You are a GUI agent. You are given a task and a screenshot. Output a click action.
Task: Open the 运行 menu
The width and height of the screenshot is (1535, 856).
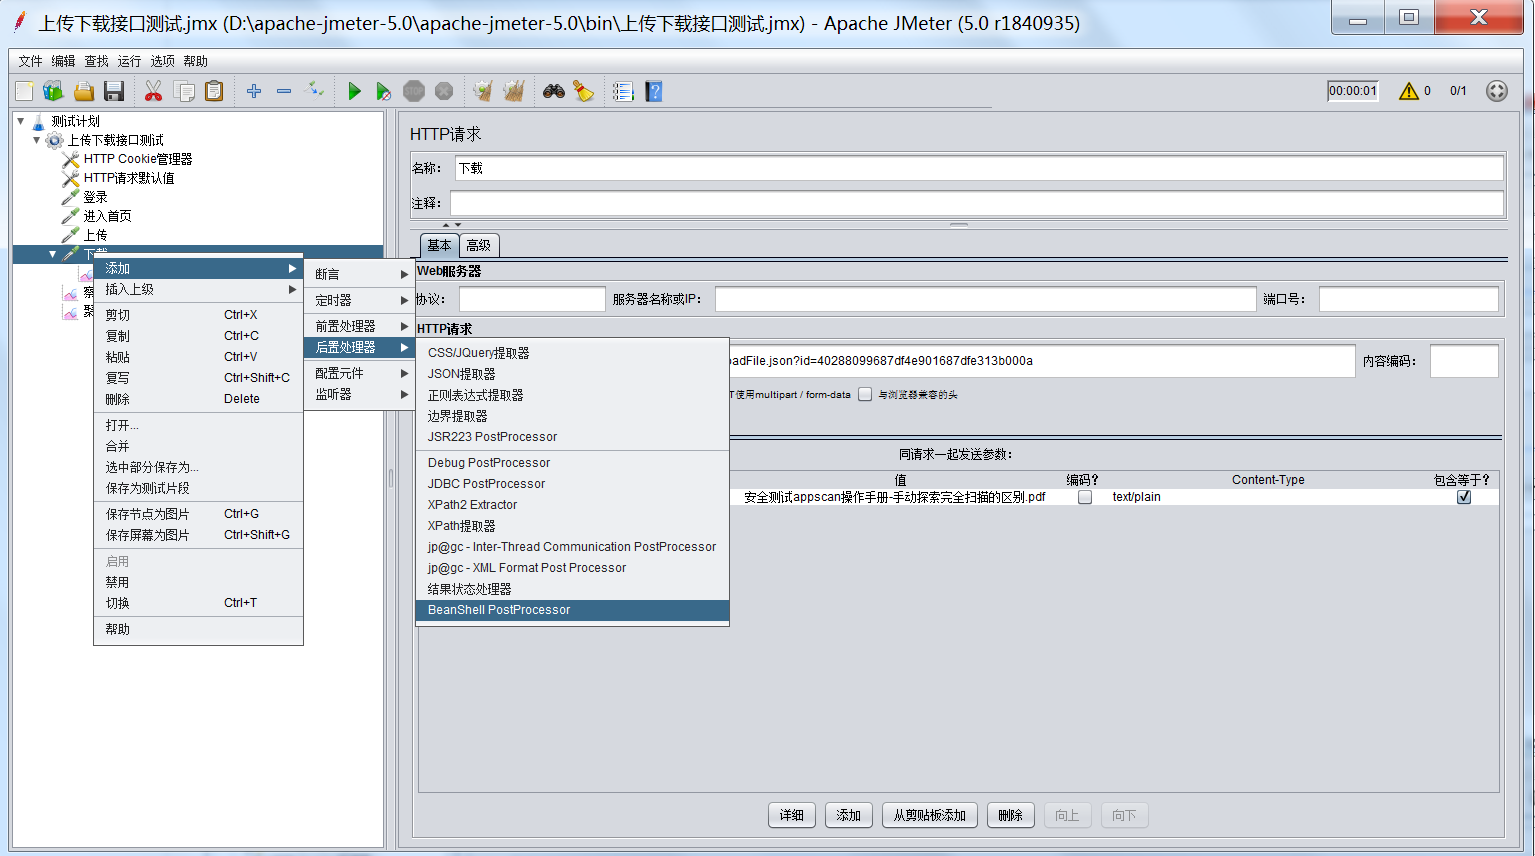click(x=129, y=61)
